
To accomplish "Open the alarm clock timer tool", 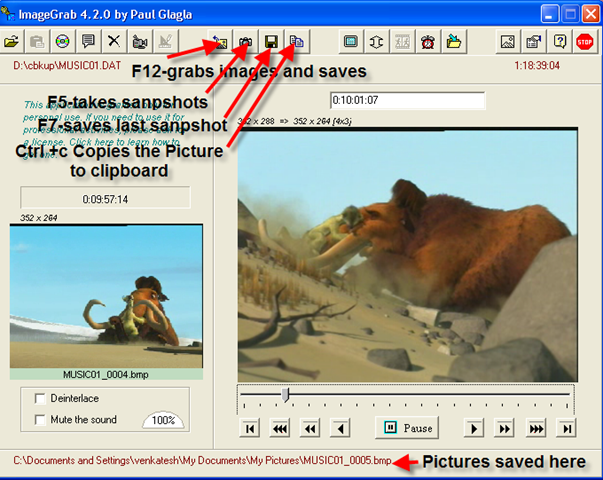I will point(428,41).
